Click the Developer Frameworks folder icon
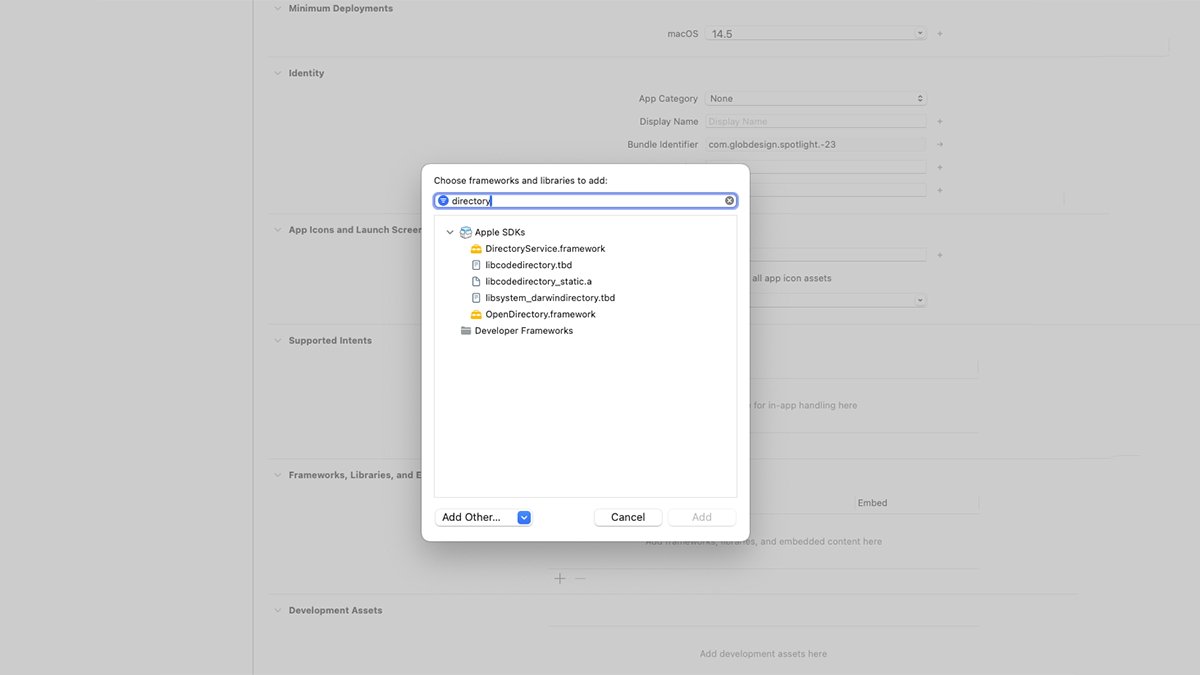 [x=466, y=331]
